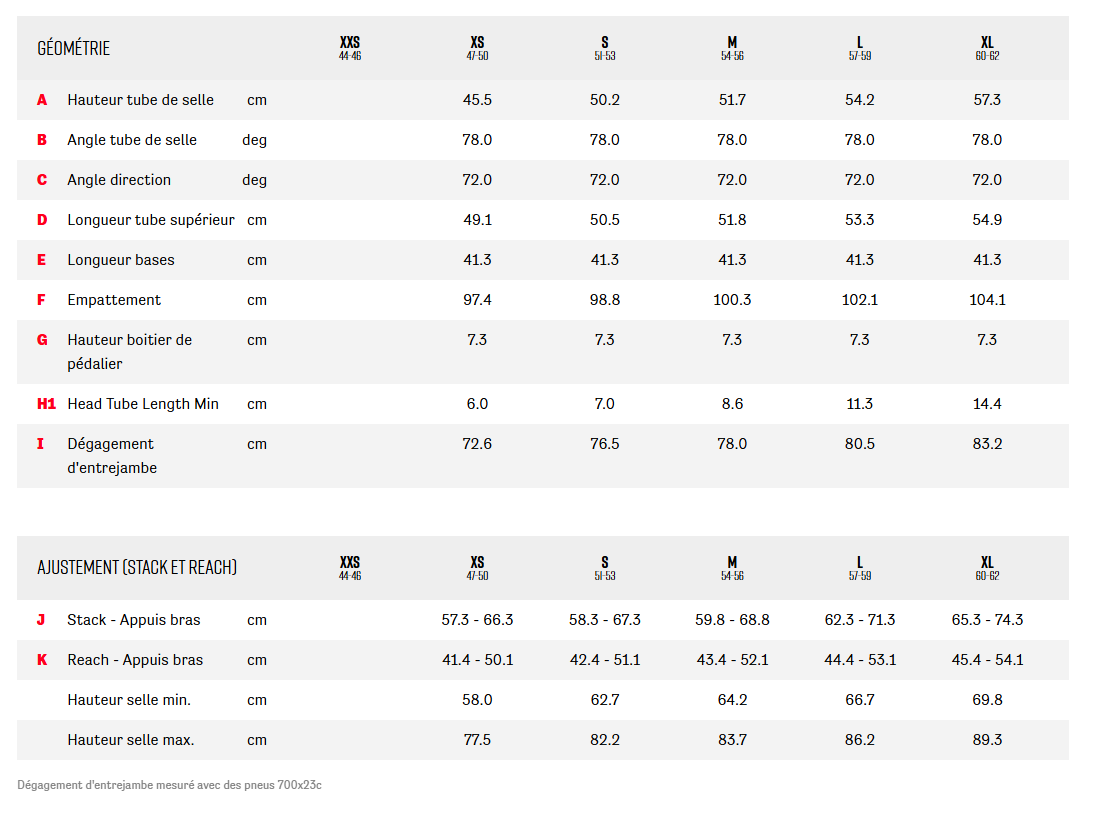The width and height of the screenshot is (1094, 816).
Task: Click the footnote about 700x23c tires
Action: [169, 785]
